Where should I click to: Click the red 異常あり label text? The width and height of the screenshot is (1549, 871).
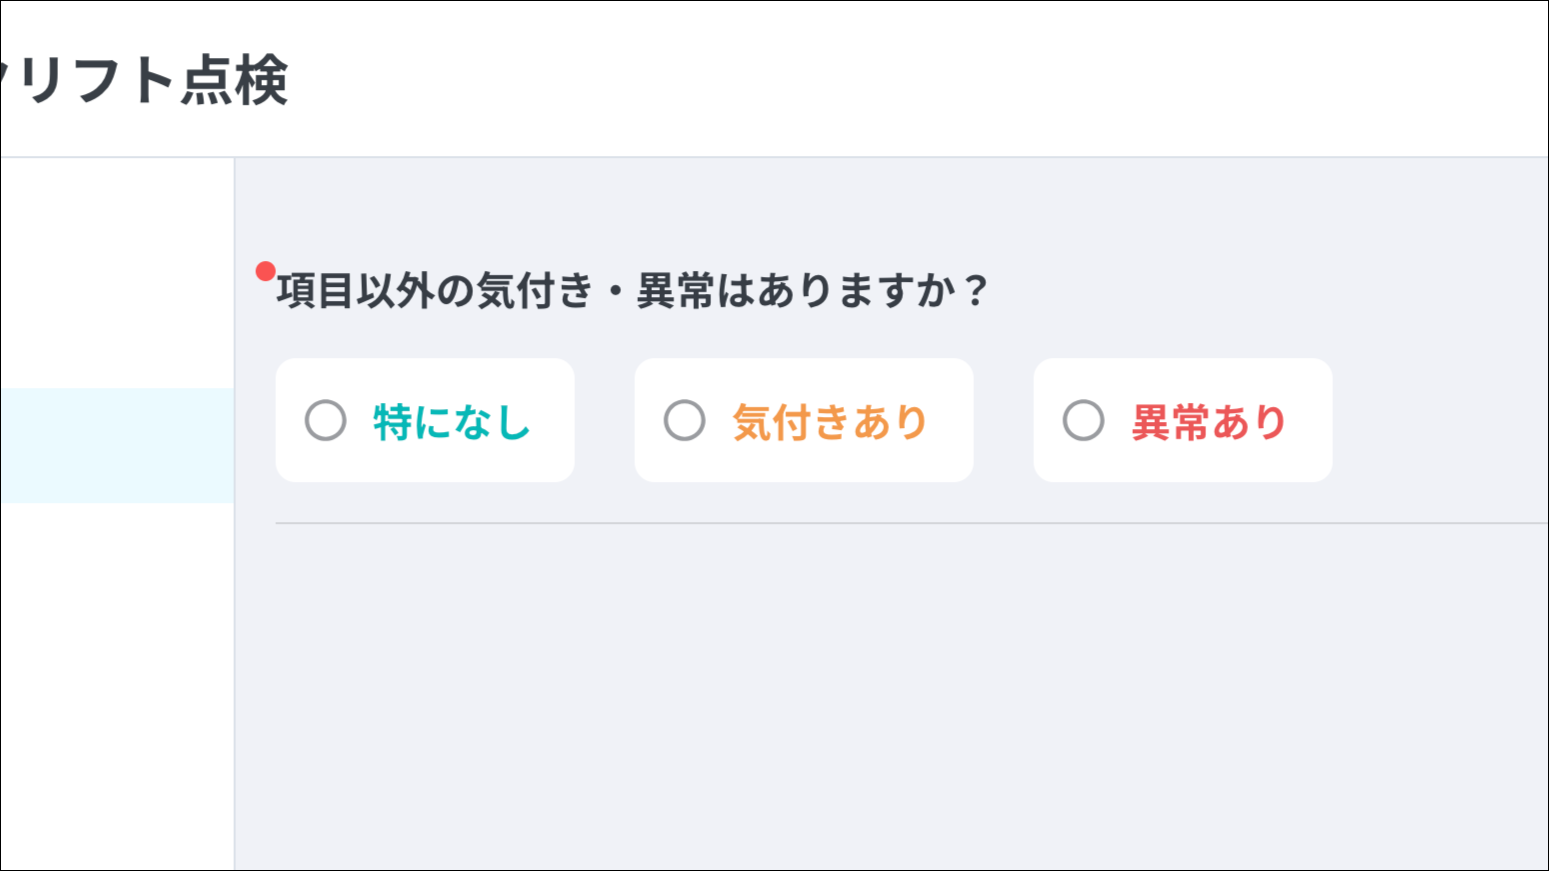click(x=1209, y=422)
